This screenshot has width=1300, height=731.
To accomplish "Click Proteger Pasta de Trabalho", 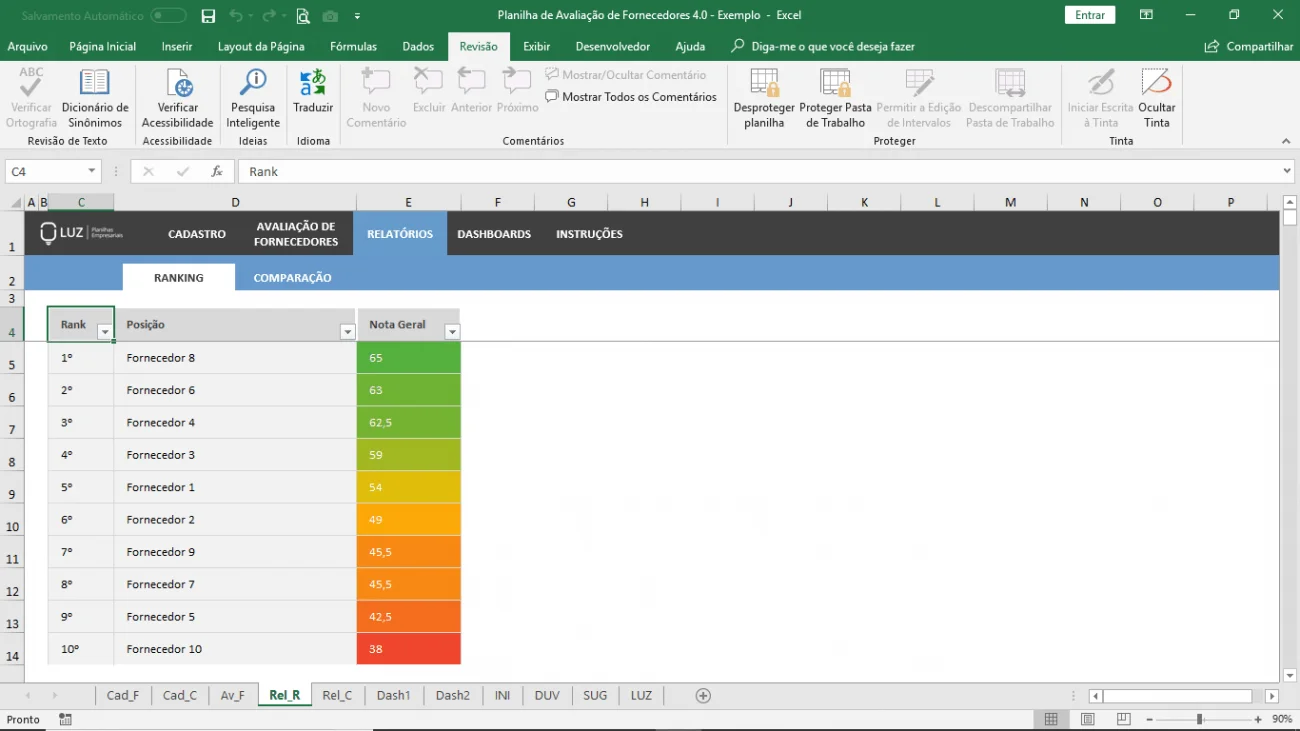I will coord(835,98).
